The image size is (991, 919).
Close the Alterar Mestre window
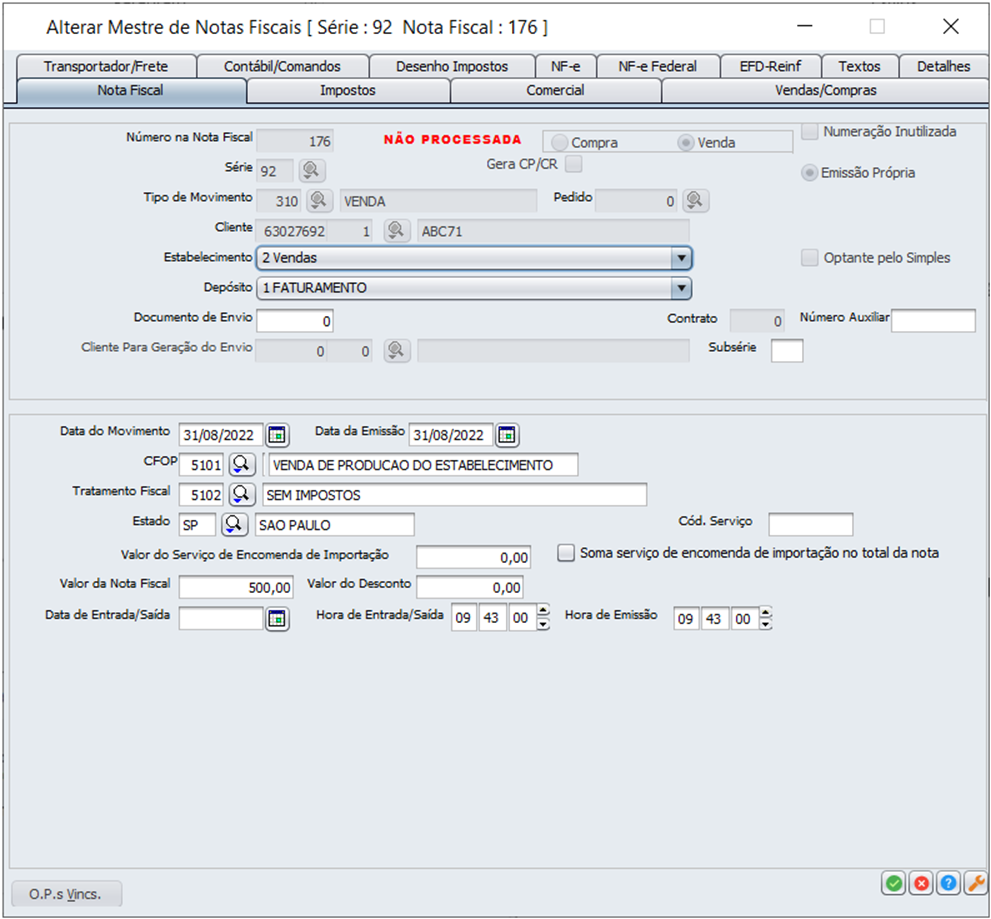[x=951, y=27]
